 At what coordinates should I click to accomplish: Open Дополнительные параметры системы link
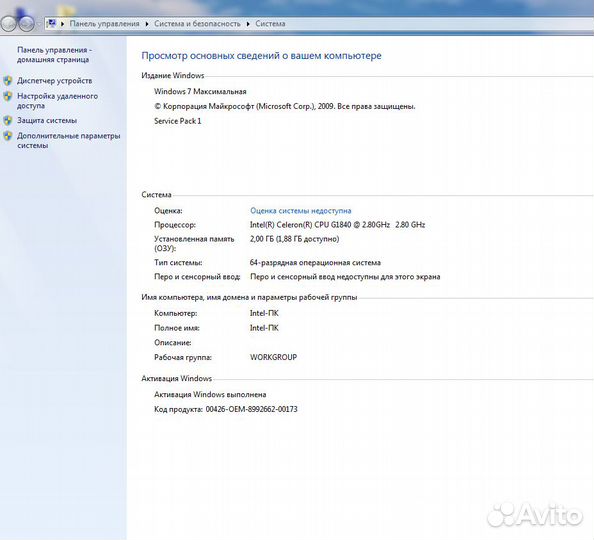coord(69,141)
